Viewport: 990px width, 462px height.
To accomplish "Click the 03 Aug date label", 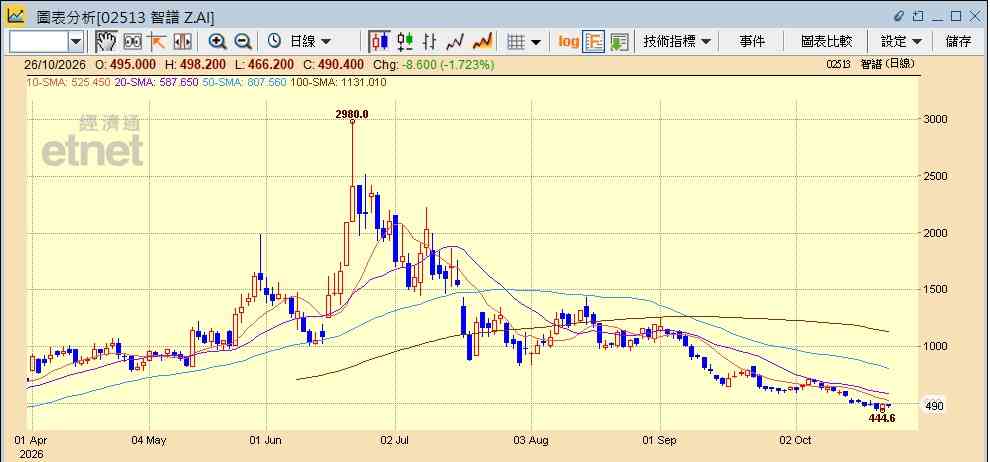I will (x=532, y=441).
